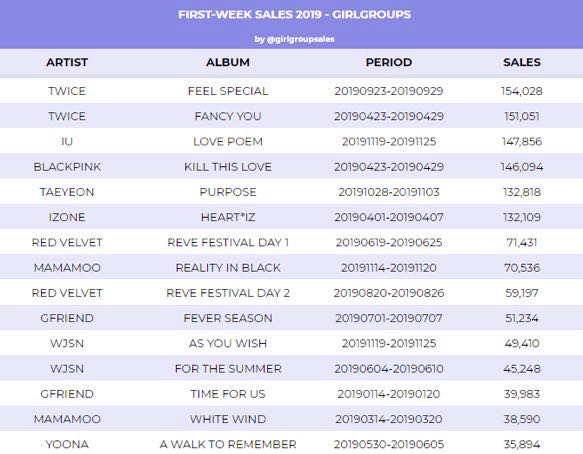583x454 pixels.
Task: Click the REALITY IN BLACK album cell
Action: (x=228, y=268)
